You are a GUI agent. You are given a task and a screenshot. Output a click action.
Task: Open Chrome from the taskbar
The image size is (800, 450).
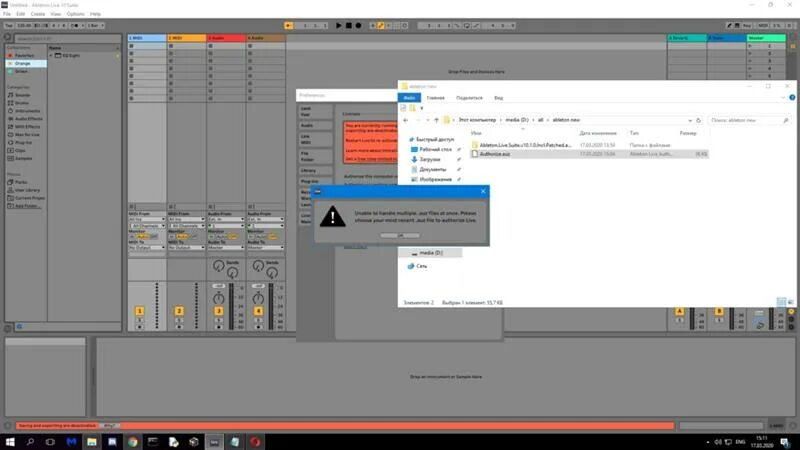click(133, 442)
